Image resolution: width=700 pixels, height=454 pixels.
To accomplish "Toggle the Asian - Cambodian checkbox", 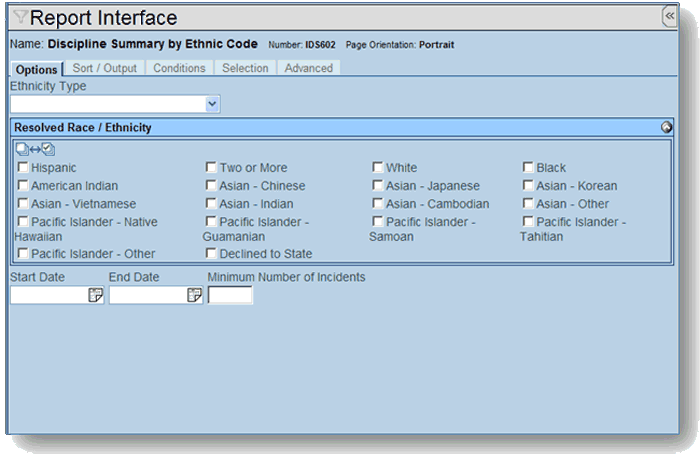I will tap(378, 204).
